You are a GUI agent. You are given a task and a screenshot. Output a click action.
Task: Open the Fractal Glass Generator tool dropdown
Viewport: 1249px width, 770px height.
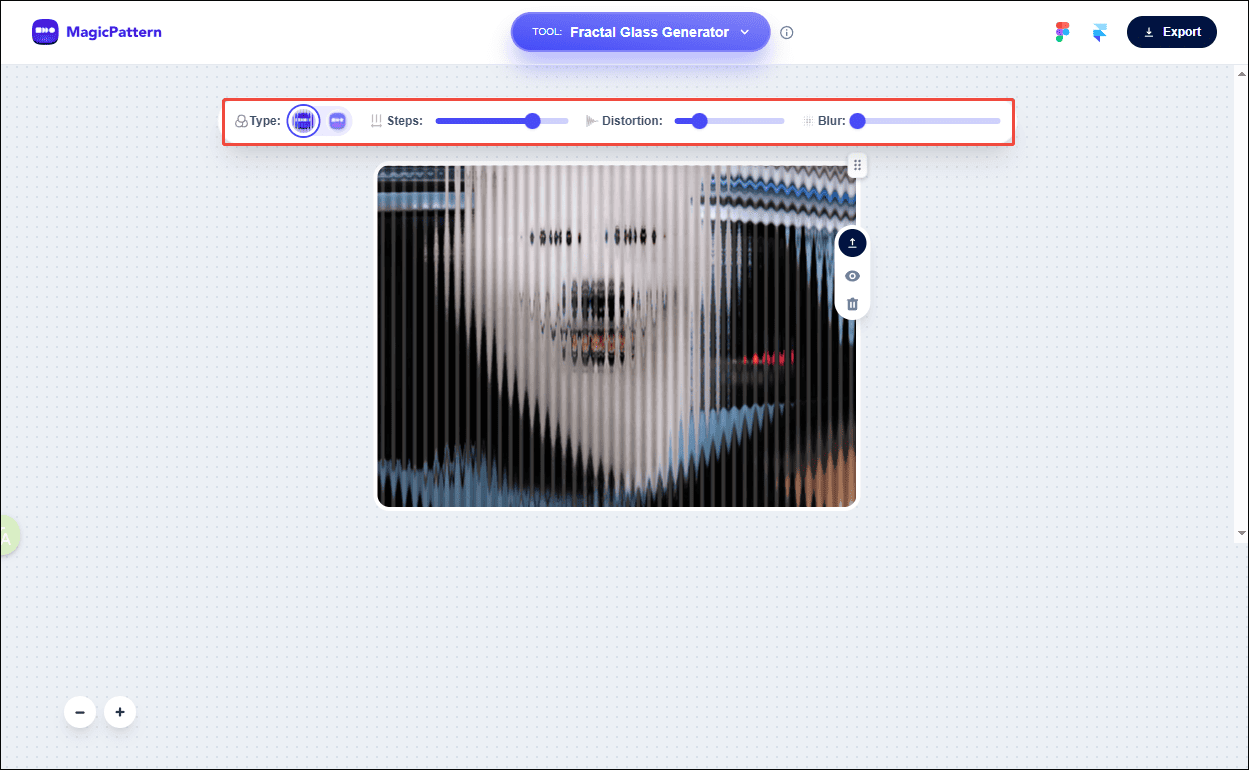[x=640, y=31]
